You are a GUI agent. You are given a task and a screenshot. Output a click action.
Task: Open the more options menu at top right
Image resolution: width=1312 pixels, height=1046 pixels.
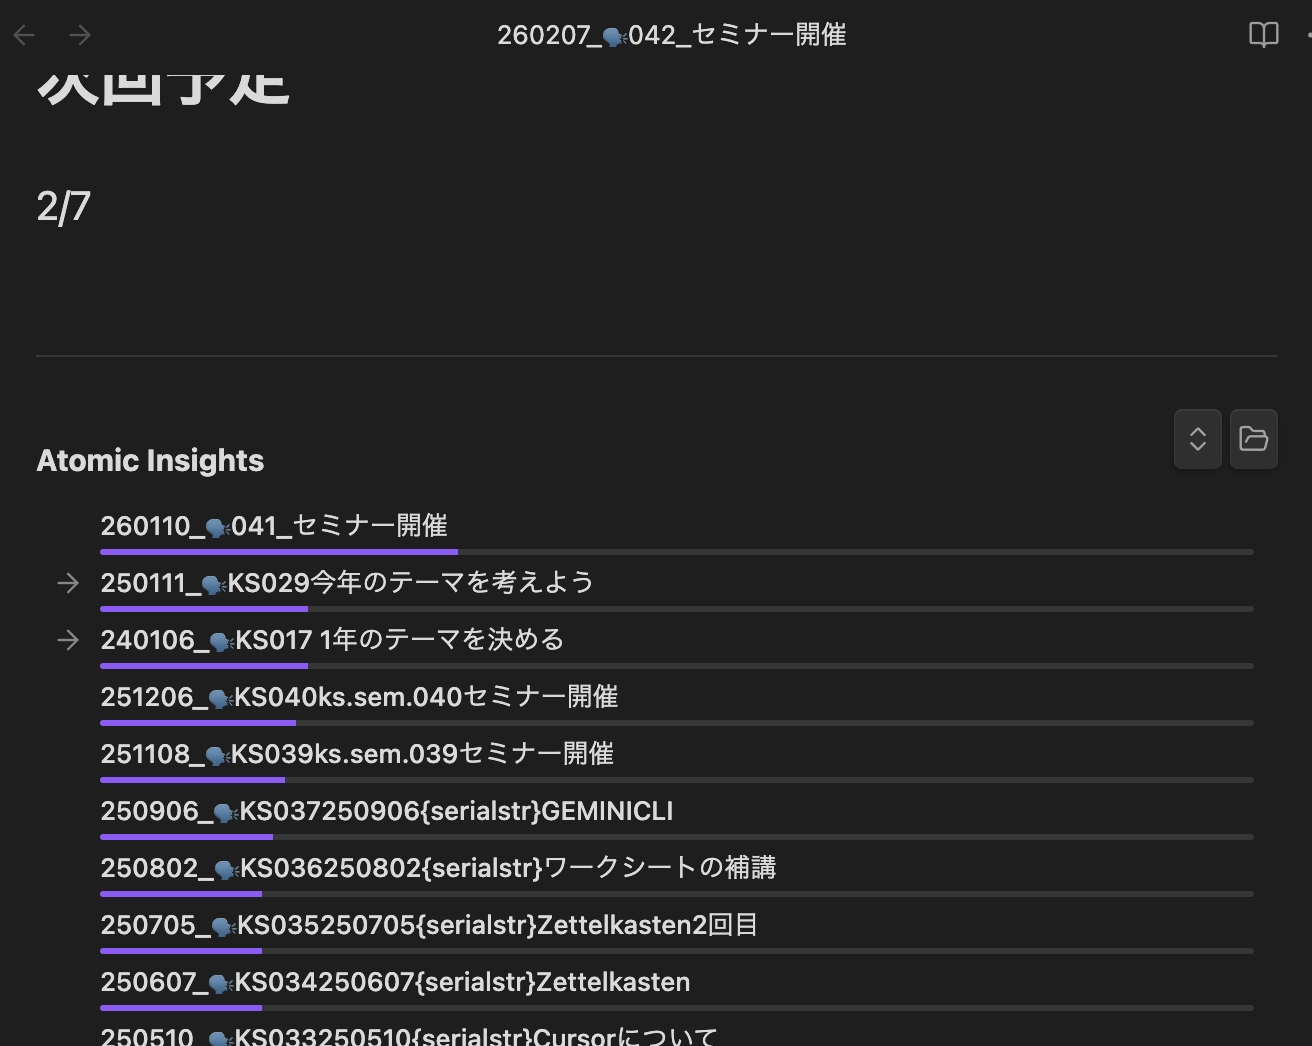coord(1307,34)
